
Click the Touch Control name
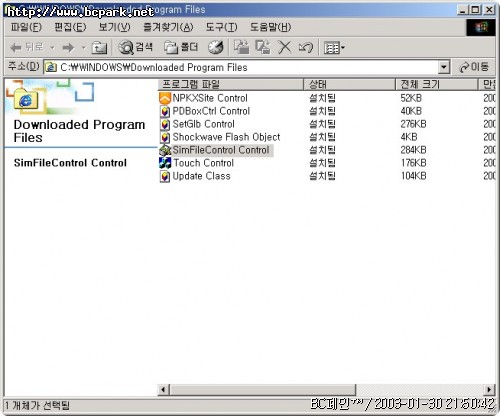203,163
